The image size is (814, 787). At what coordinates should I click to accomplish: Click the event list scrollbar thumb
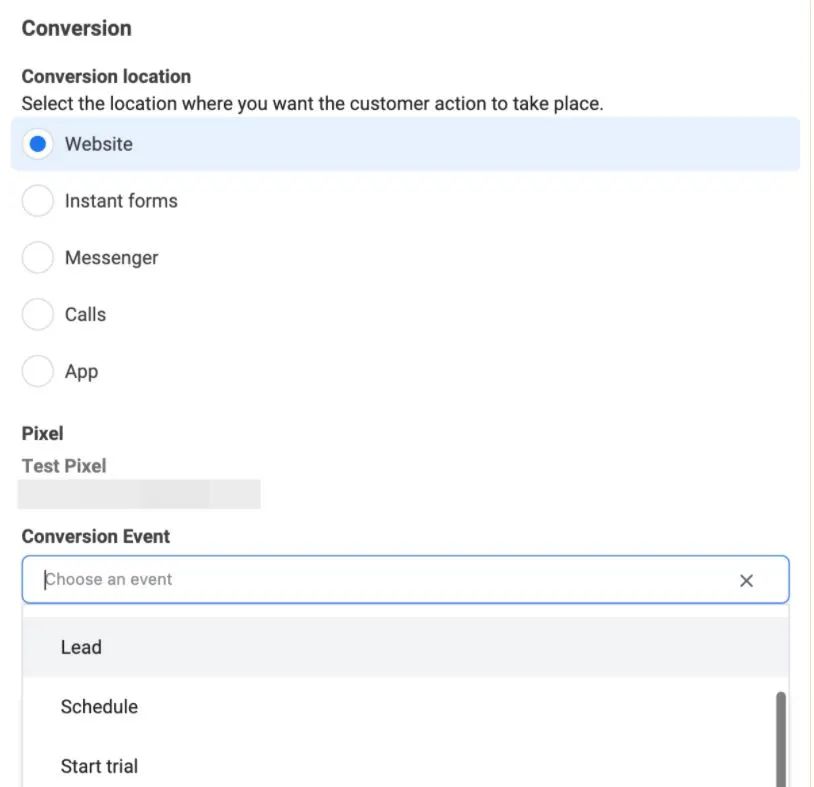(x=781, y=738)
